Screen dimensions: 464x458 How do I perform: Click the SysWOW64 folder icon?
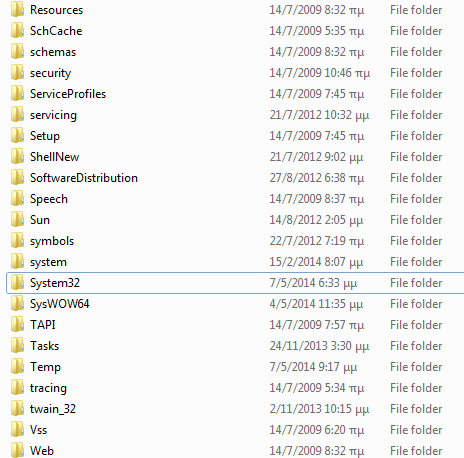pyautogui.click(x=17, y=304)
